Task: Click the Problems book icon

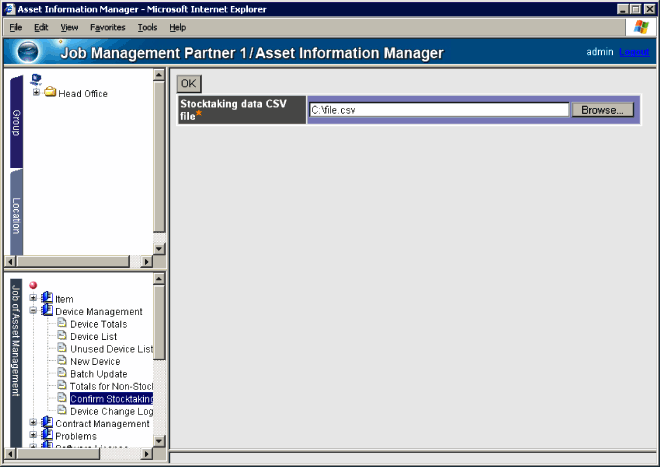Action: click(47, 434)
